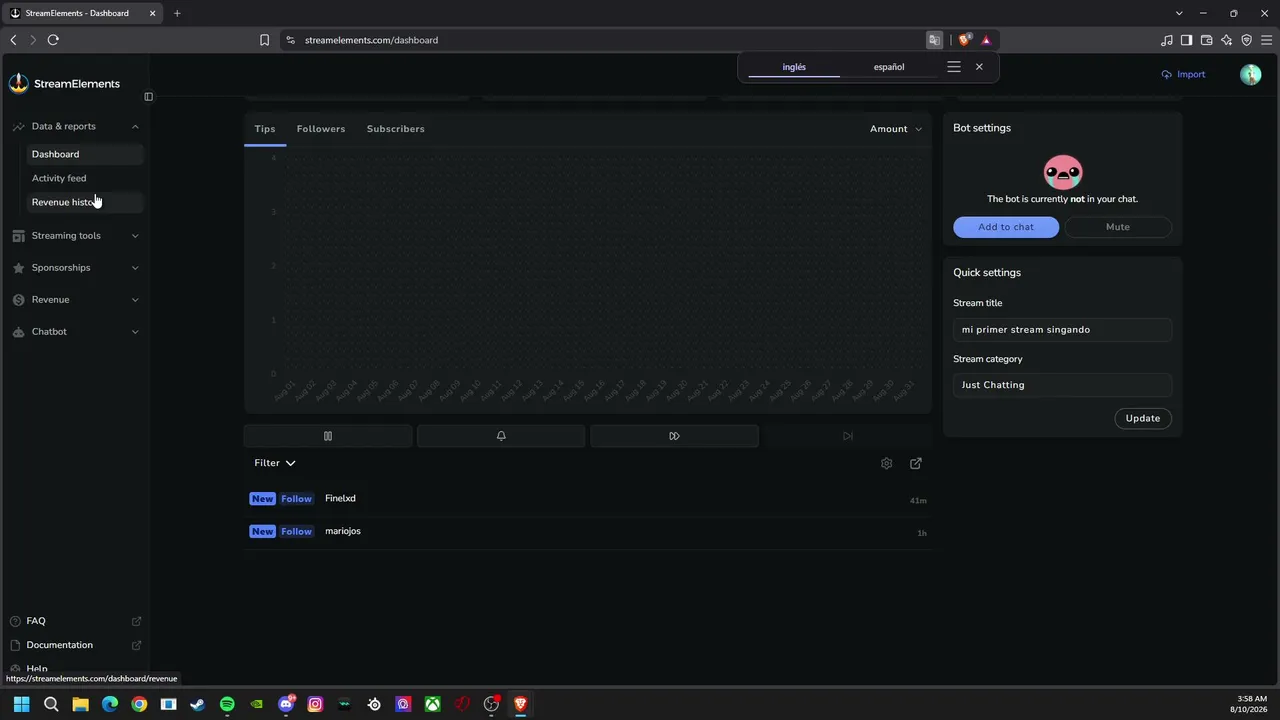
Task: Open the browser hamburger main menu
Action: click(1267, 40)
